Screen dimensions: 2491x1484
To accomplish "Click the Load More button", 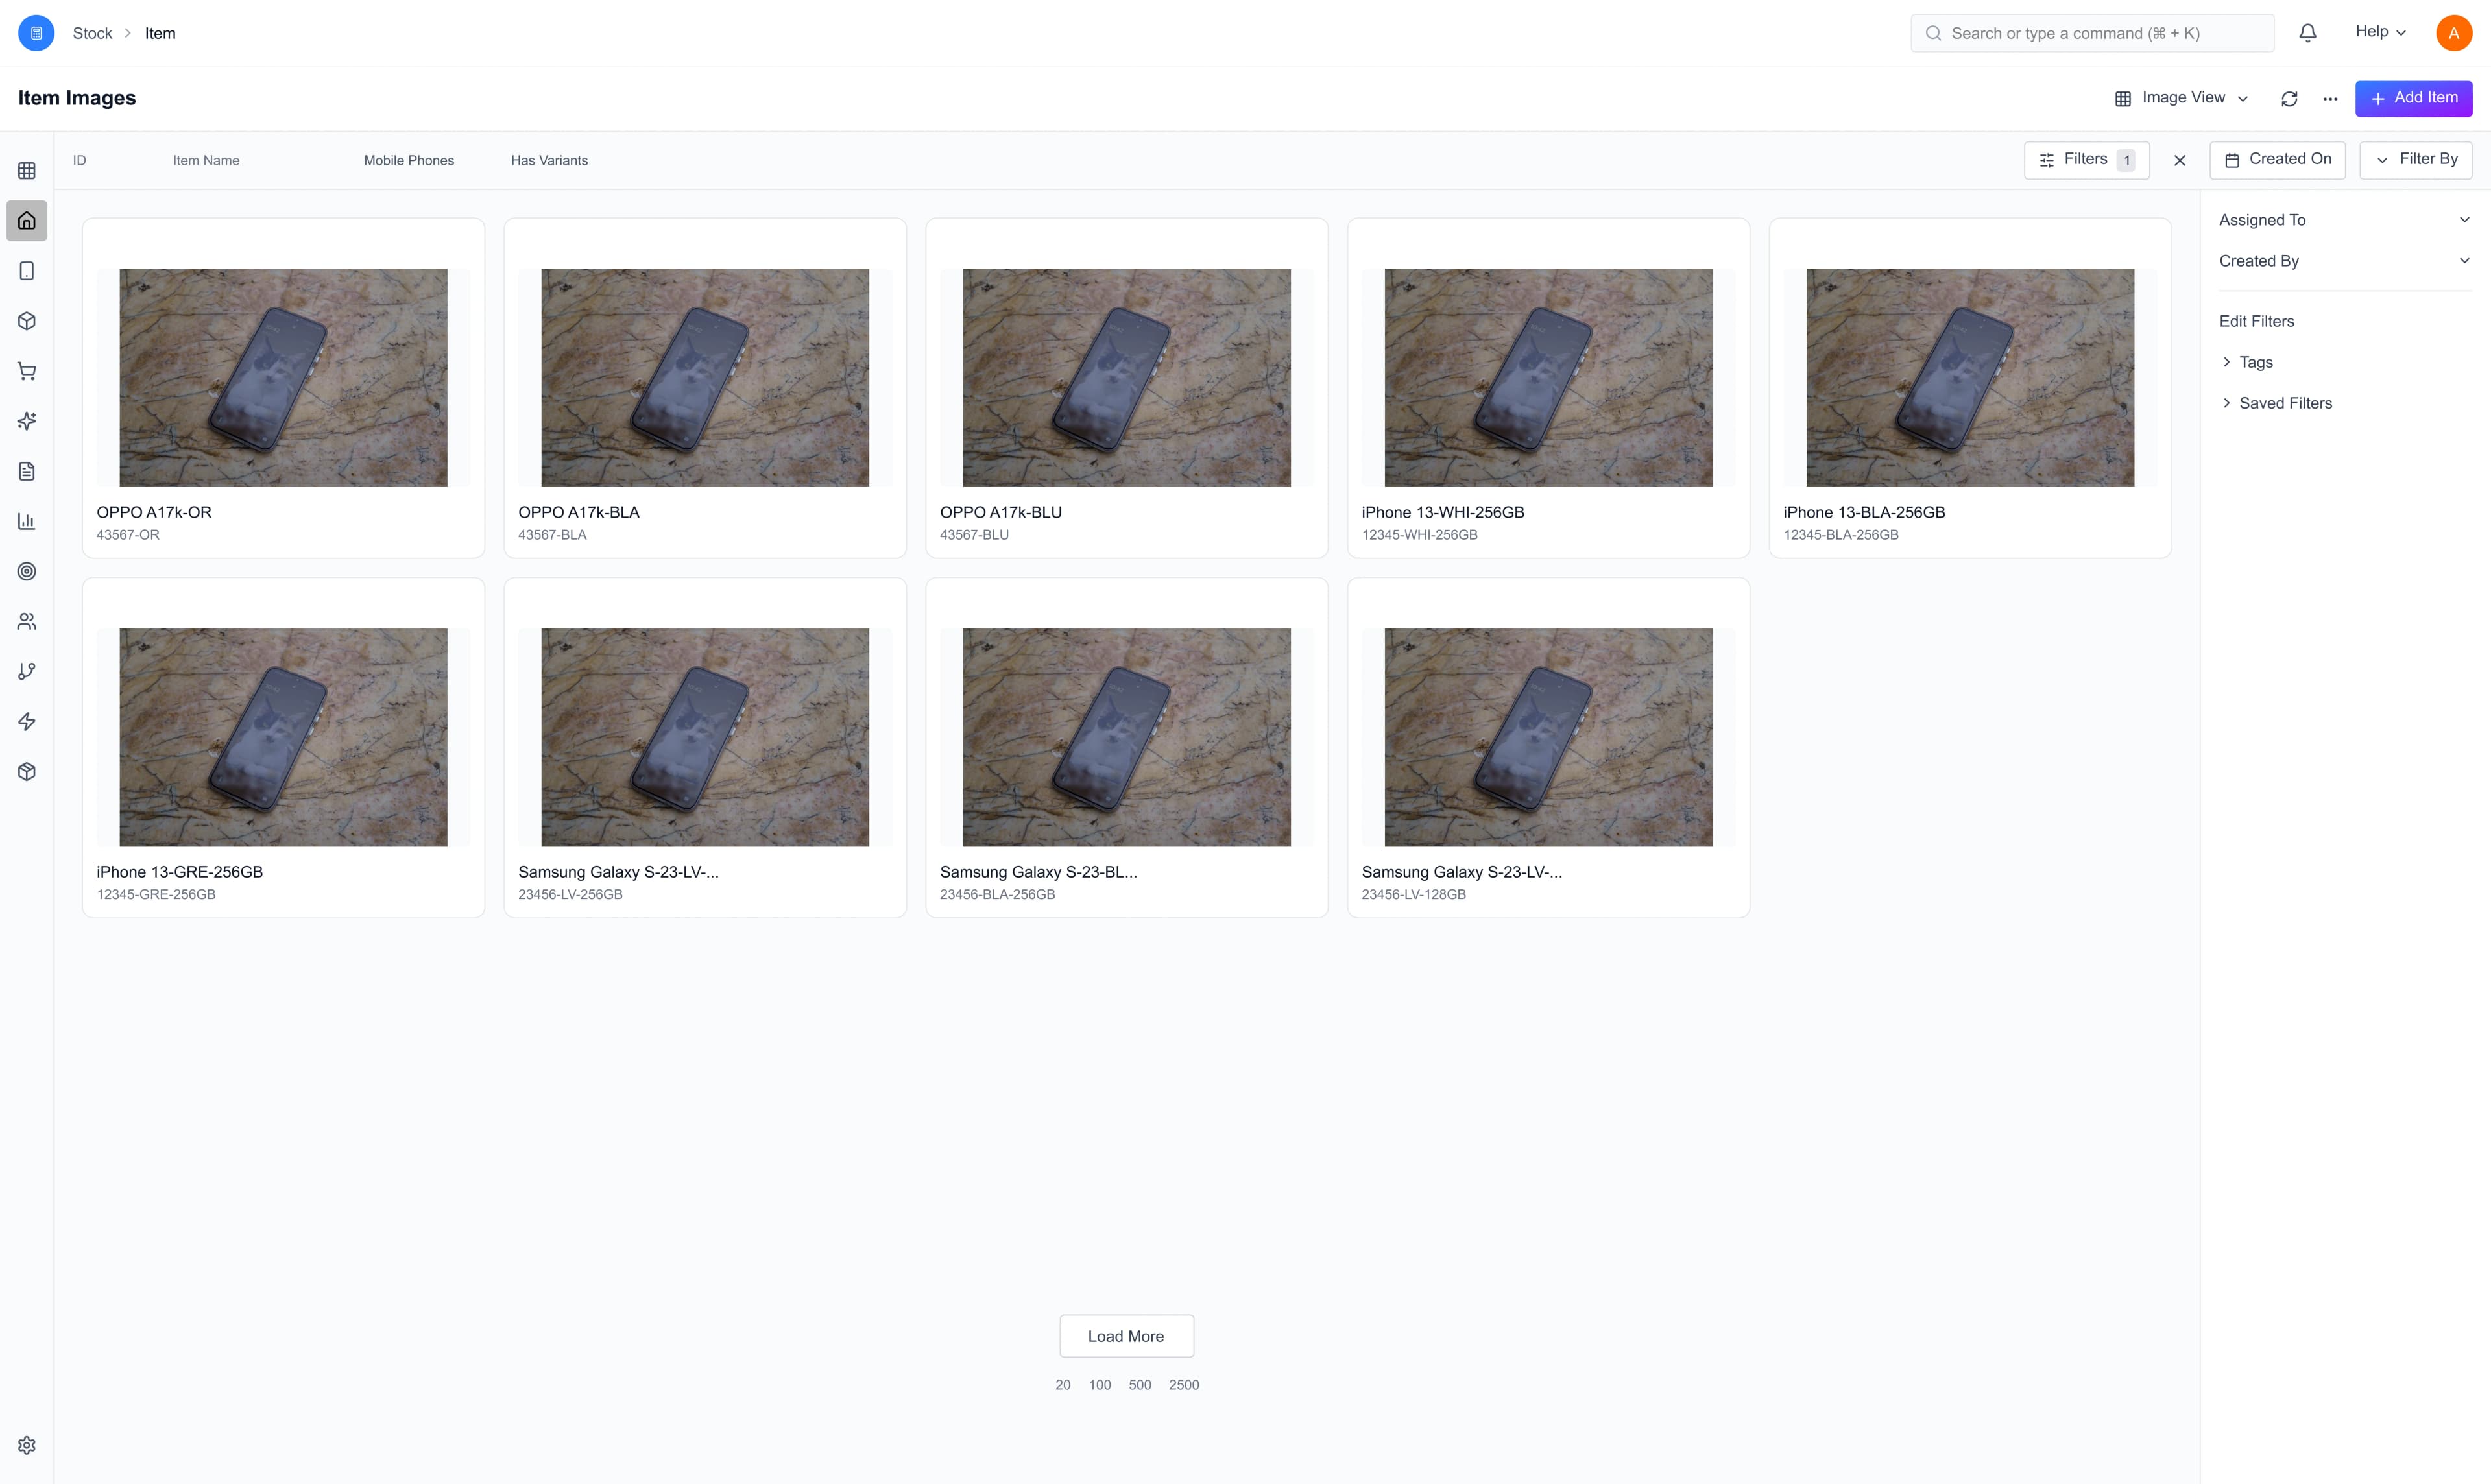I will [x=1126, y=1335].
